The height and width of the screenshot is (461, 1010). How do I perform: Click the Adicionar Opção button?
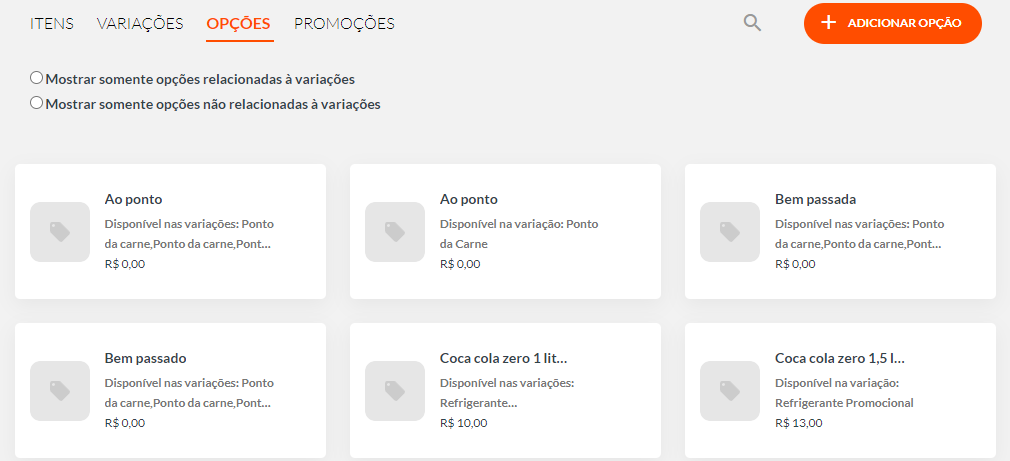893,23
